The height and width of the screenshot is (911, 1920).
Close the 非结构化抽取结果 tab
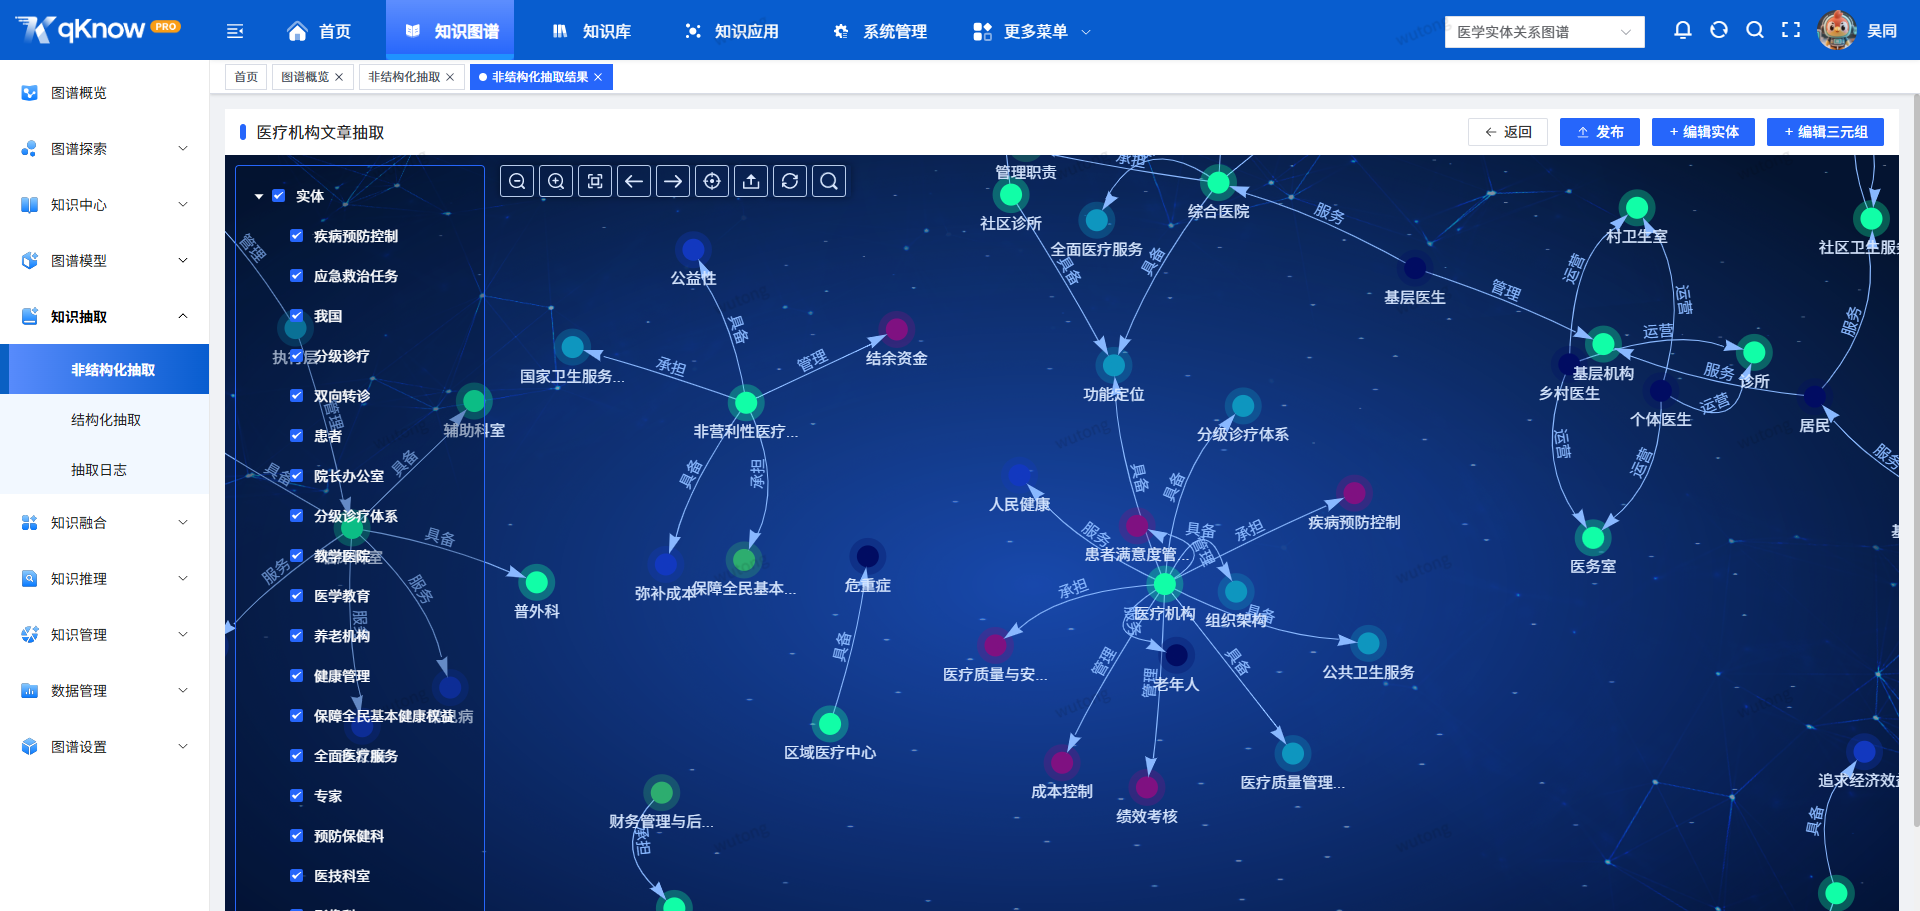pos(598,77)
